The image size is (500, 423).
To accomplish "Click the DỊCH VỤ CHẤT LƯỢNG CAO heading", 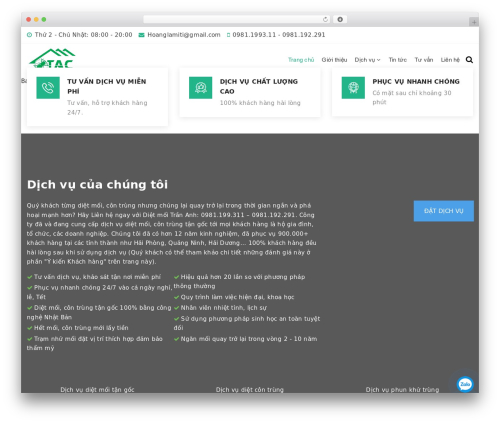I will [x=259, y=86].
